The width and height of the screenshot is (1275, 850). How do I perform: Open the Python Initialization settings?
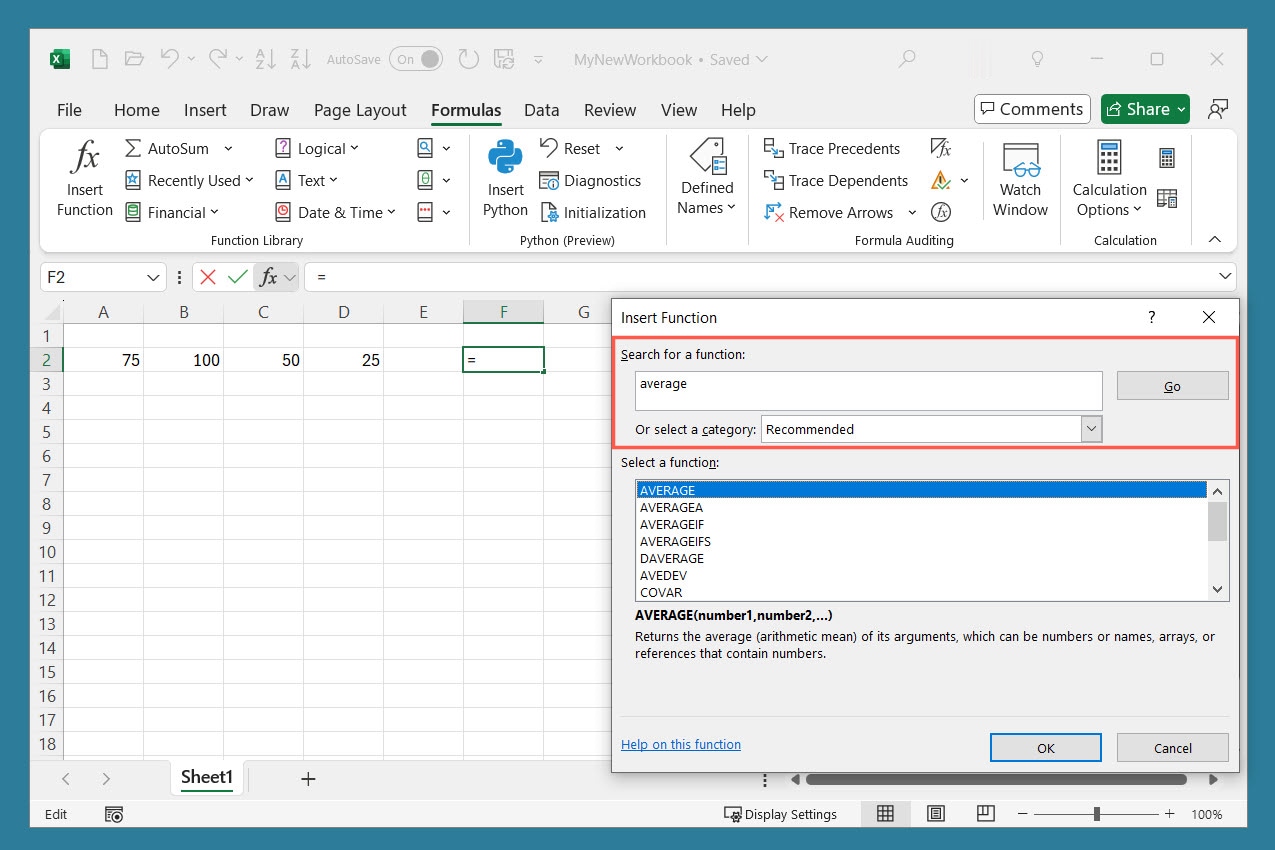pyautogui.click(x=593, y=213)
